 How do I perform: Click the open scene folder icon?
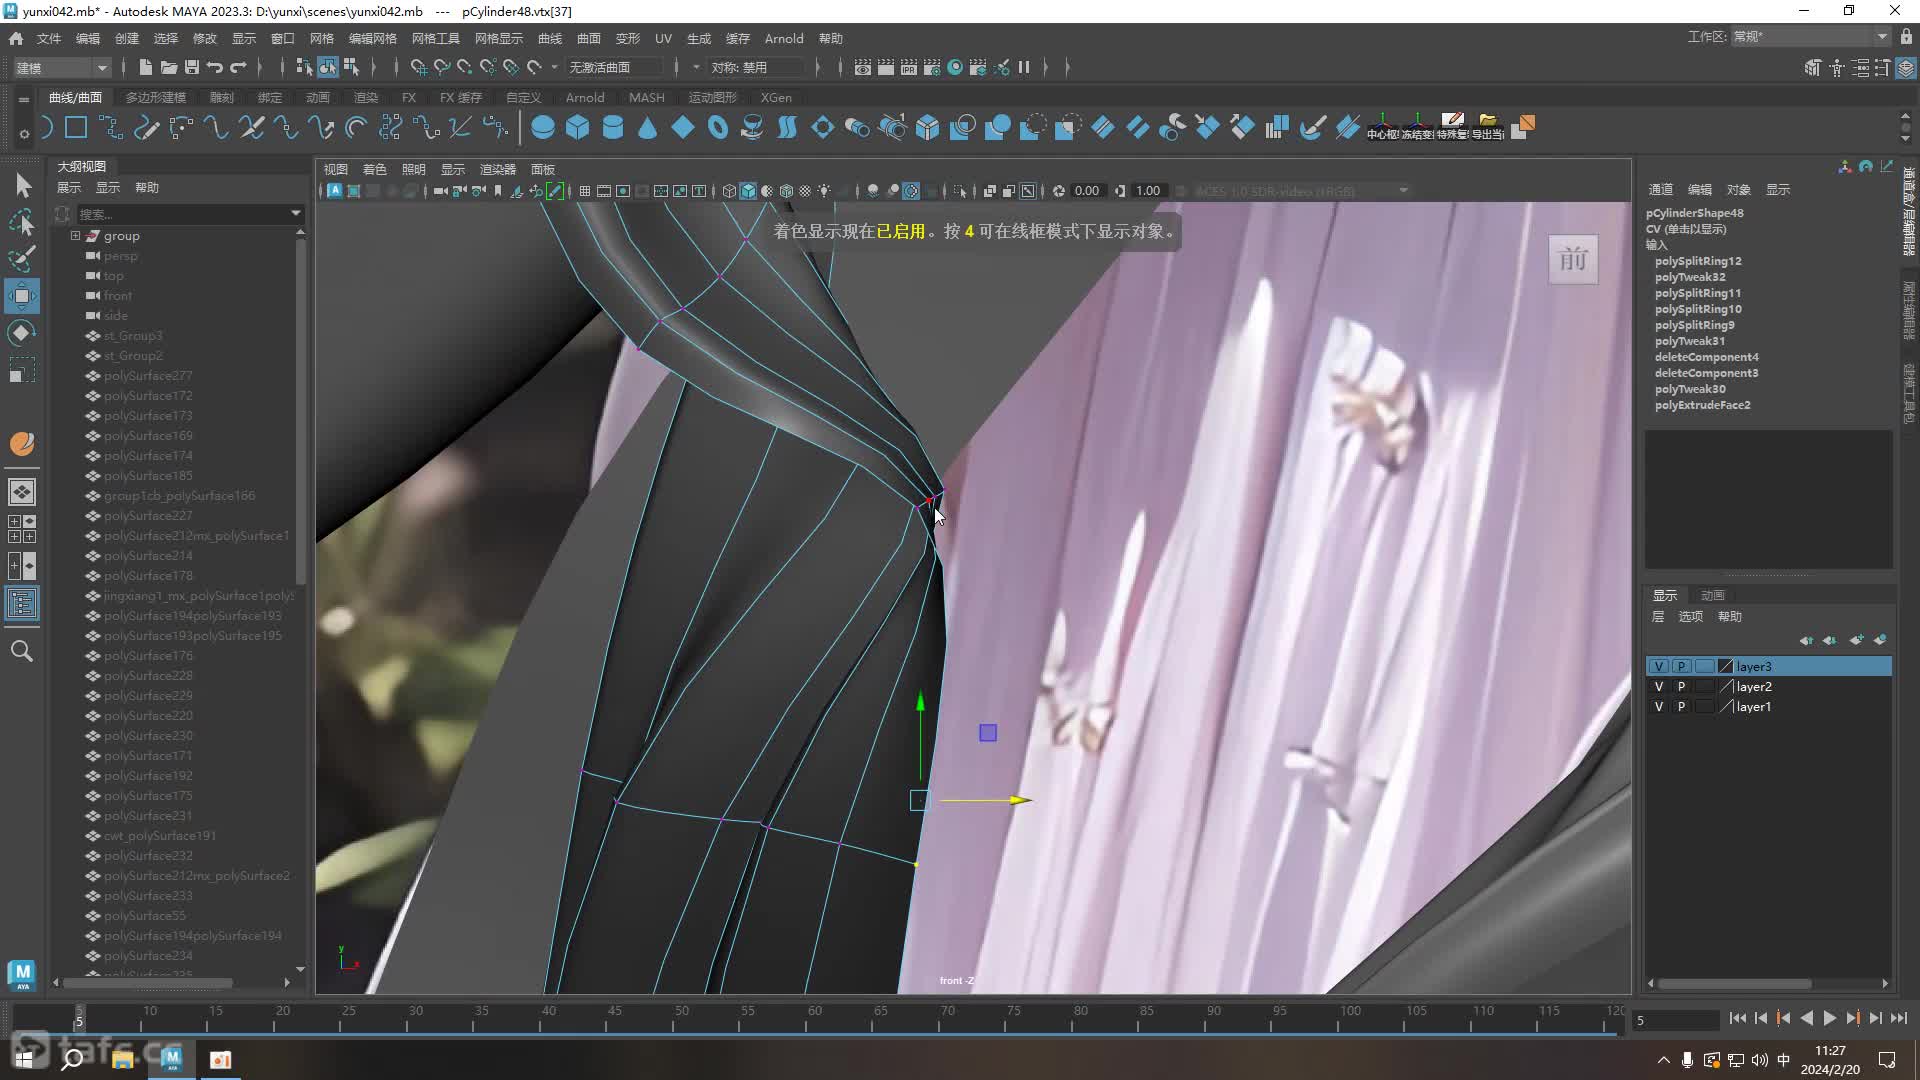168,67
